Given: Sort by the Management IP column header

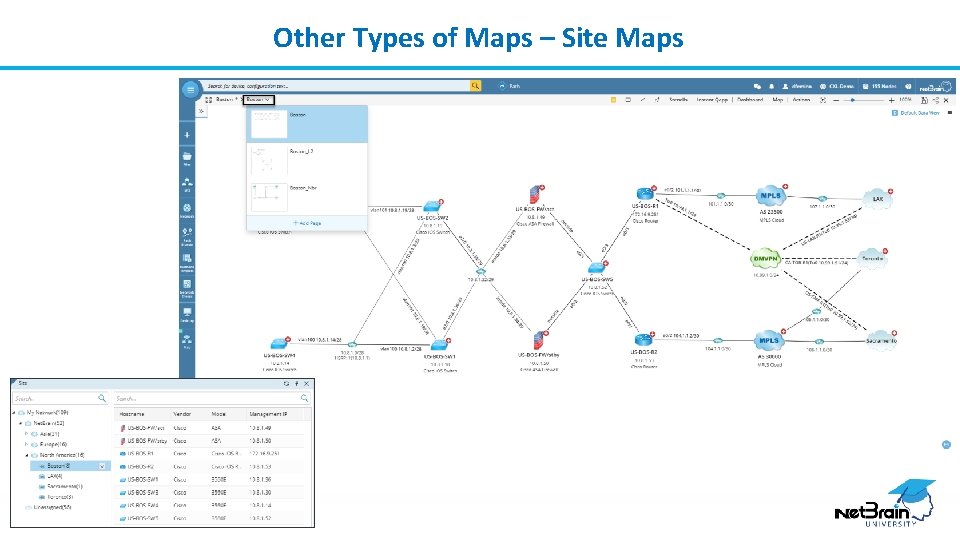Looking at the screenshot, I should 268,414.
